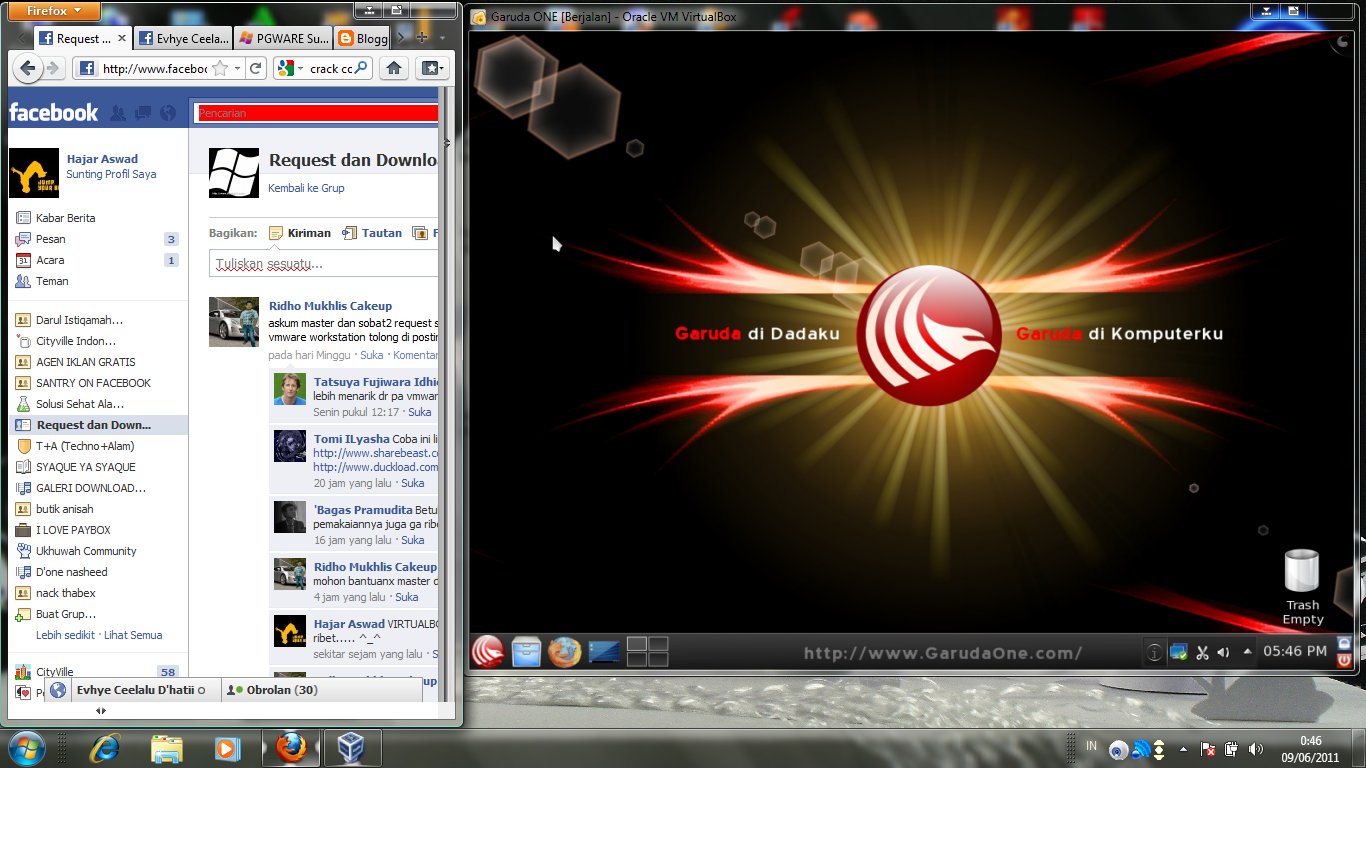This screenshot has width=1366, height=852.
Task: Launch Firefox from the Garuda panel
Action: [x=564, y=652]
